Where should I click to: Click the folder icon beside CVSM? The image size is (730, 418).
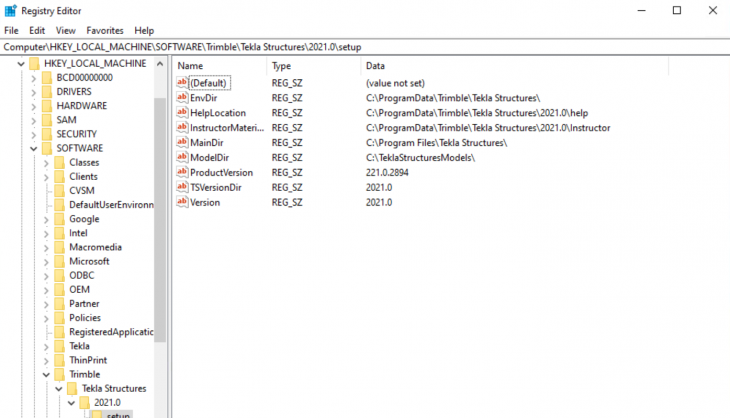coord(59,190)
